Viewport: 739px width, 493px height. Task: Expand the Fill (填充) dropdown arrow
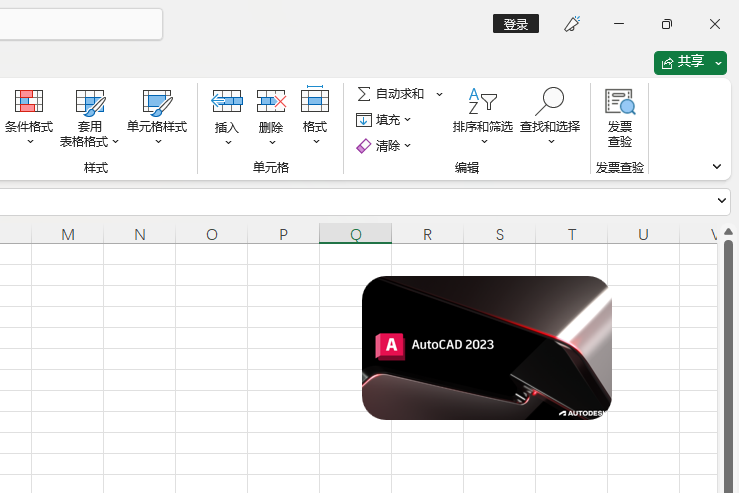click(408, 120)
